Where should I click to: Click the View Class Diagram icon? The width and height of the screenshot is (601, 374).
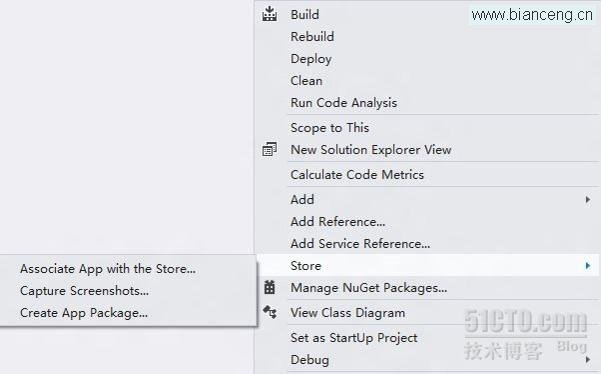coord(270,312)
